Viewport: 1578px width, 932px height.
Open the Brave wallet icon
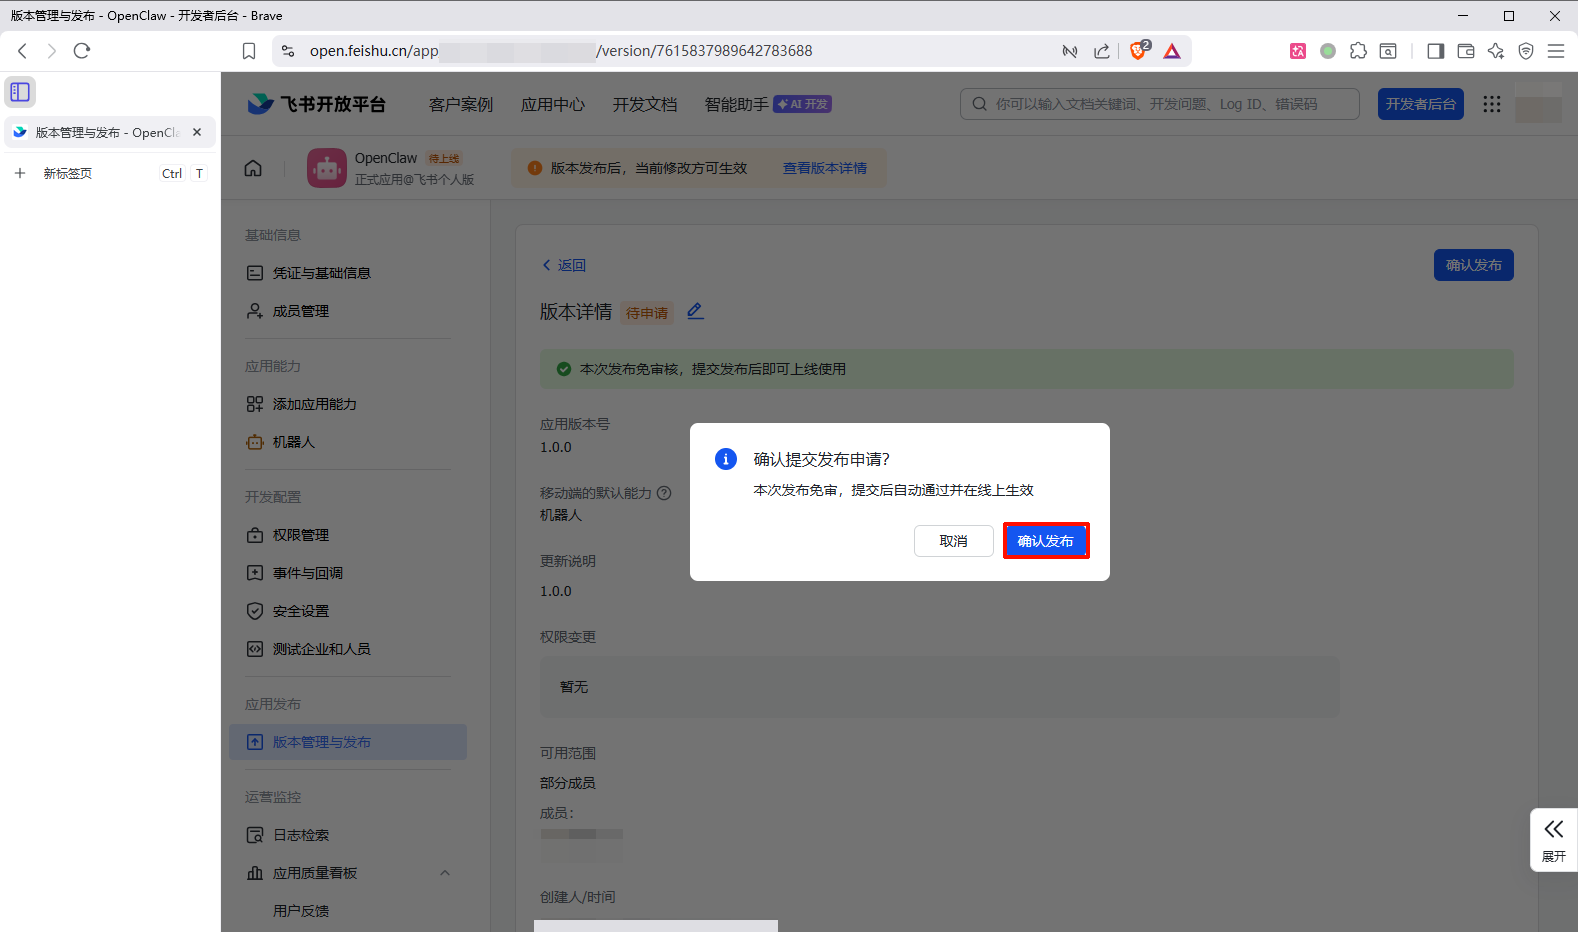pyautogui.click(x=1466, y=51)
